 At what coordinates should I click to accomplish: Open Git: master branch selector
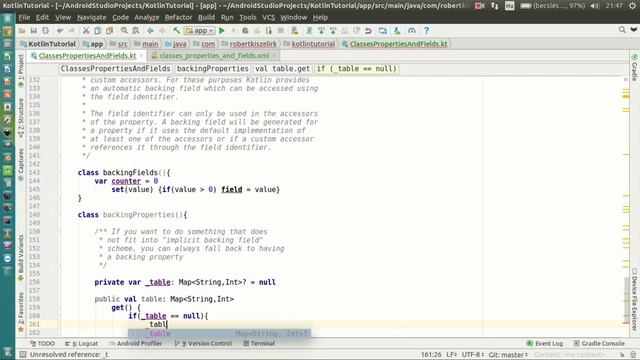pos(508,355)
